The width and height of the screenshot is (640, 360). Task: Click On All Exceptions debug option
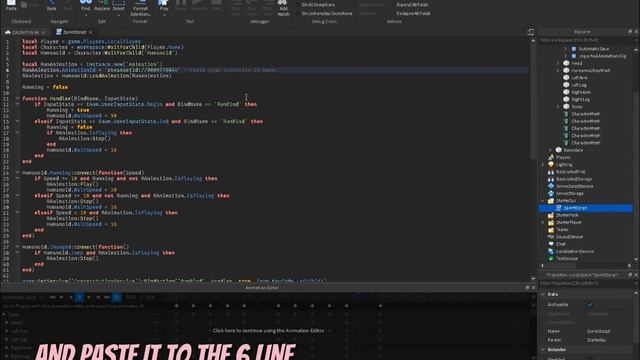318,5
